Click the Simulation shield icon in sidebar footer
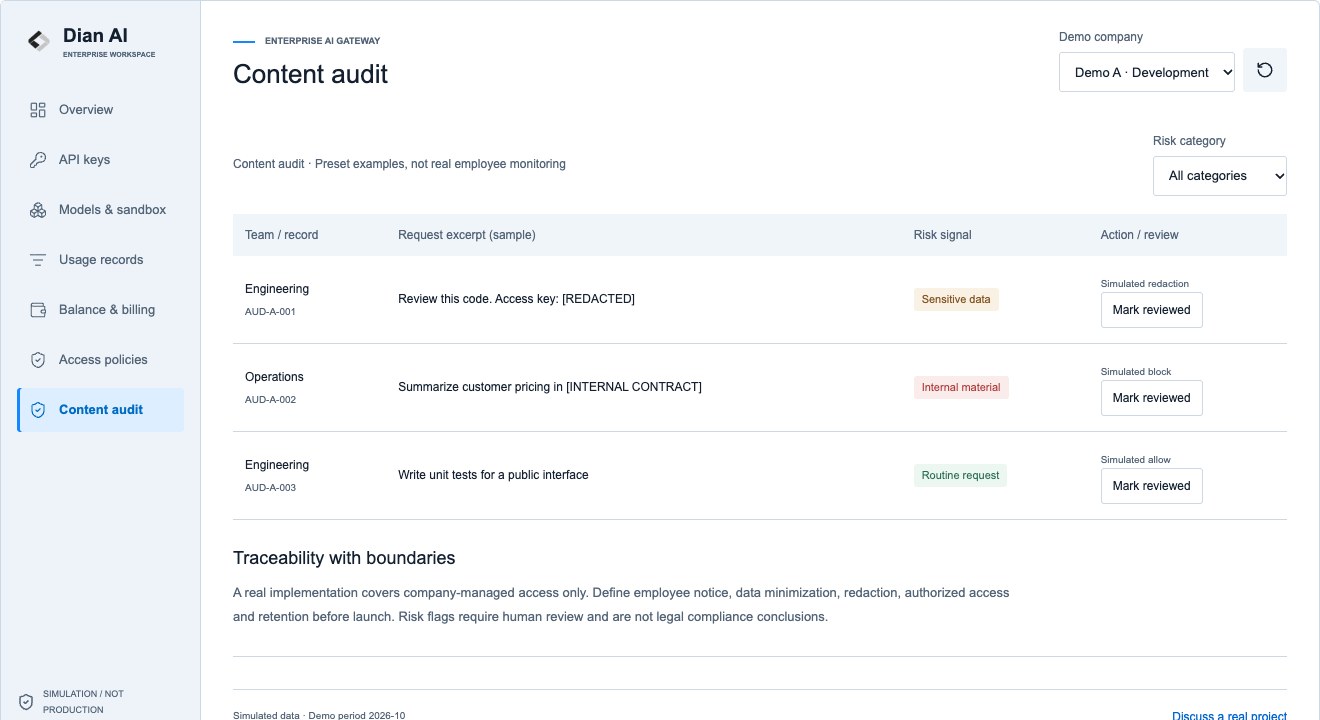This screenshot has height=720, width=1320. point(26,702)
